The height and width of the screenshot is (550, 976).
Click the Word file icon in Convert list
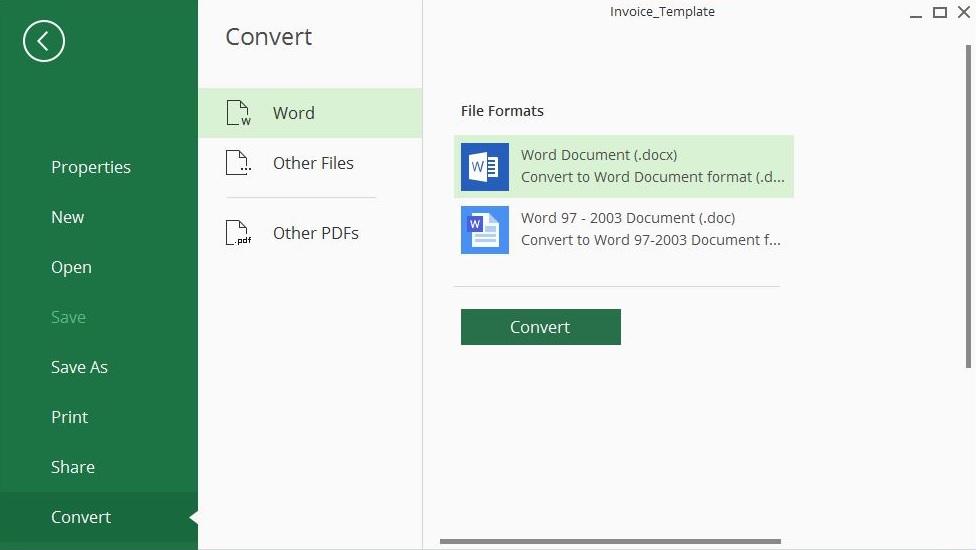tap(238, 113)
